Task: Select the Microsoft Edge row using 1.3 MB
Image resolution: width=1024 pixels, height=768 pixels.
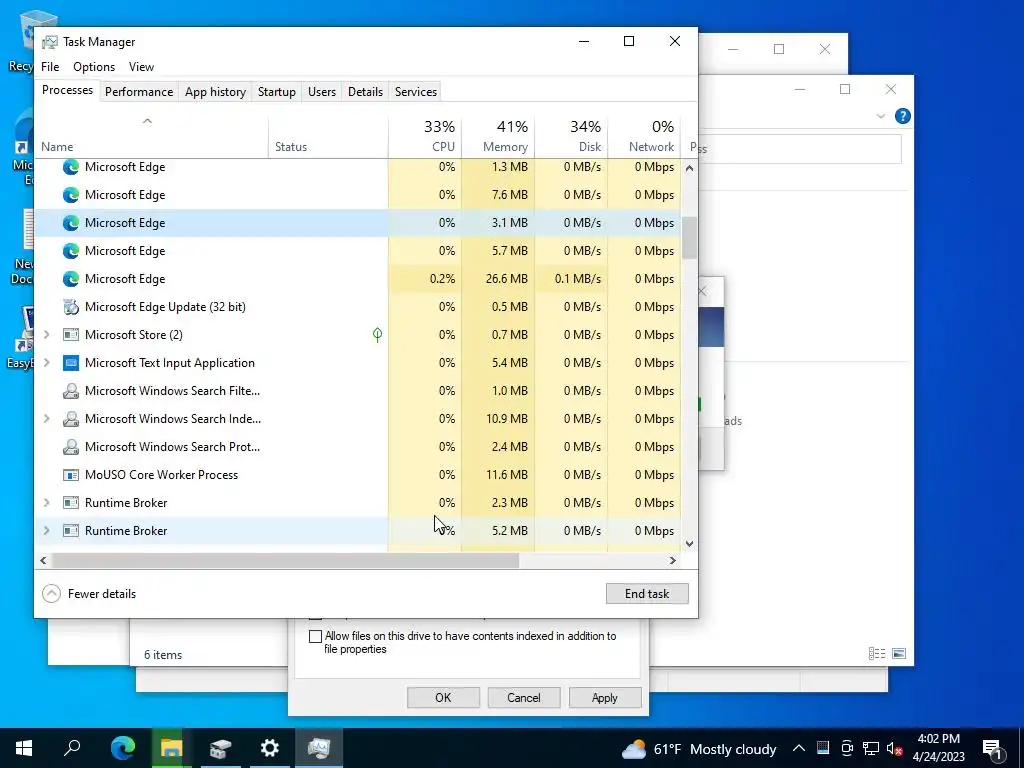Action: tap(358, 167)
